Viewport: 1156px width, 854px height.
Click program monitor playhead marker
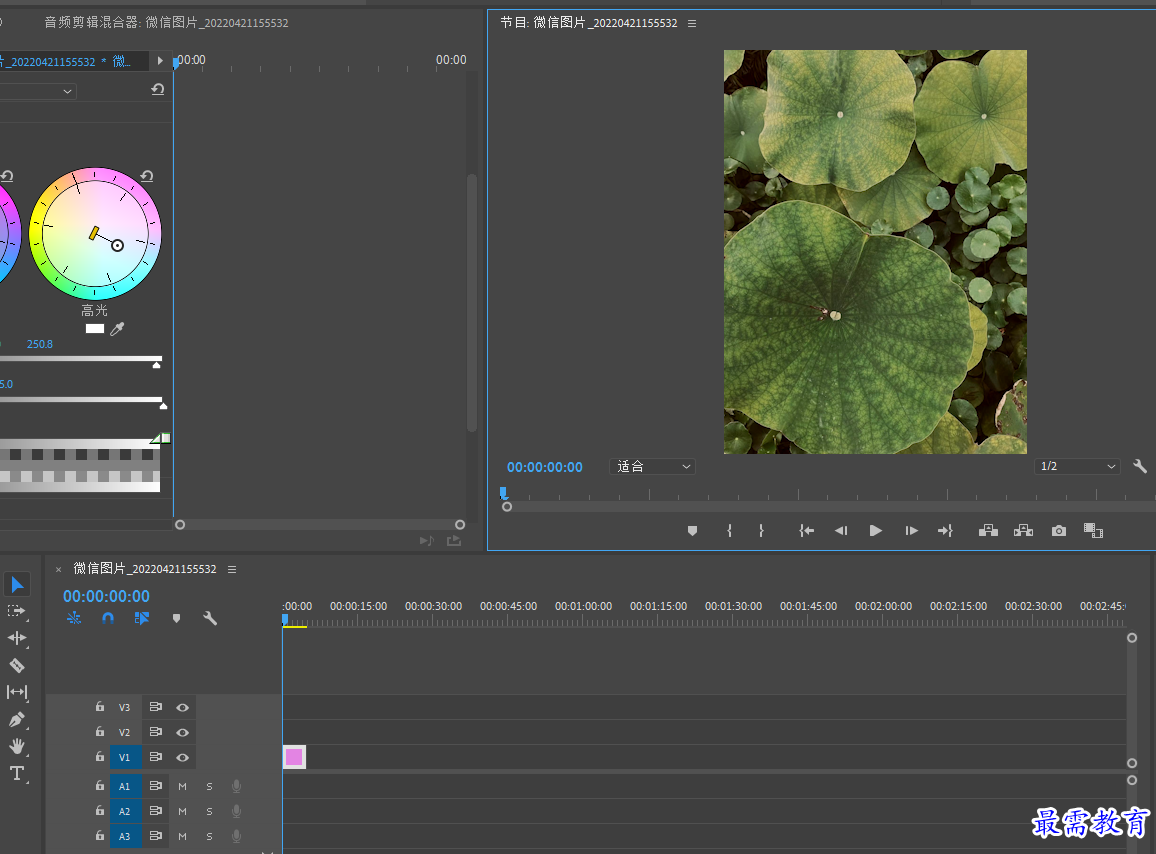(504, 492)
